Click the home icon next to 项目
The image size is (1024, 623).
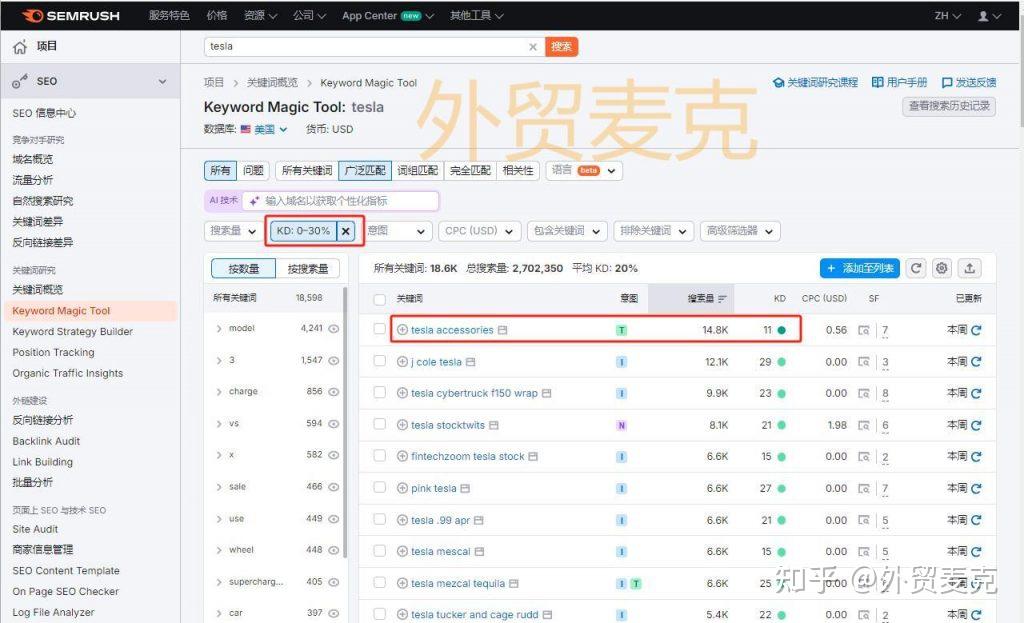20,46
